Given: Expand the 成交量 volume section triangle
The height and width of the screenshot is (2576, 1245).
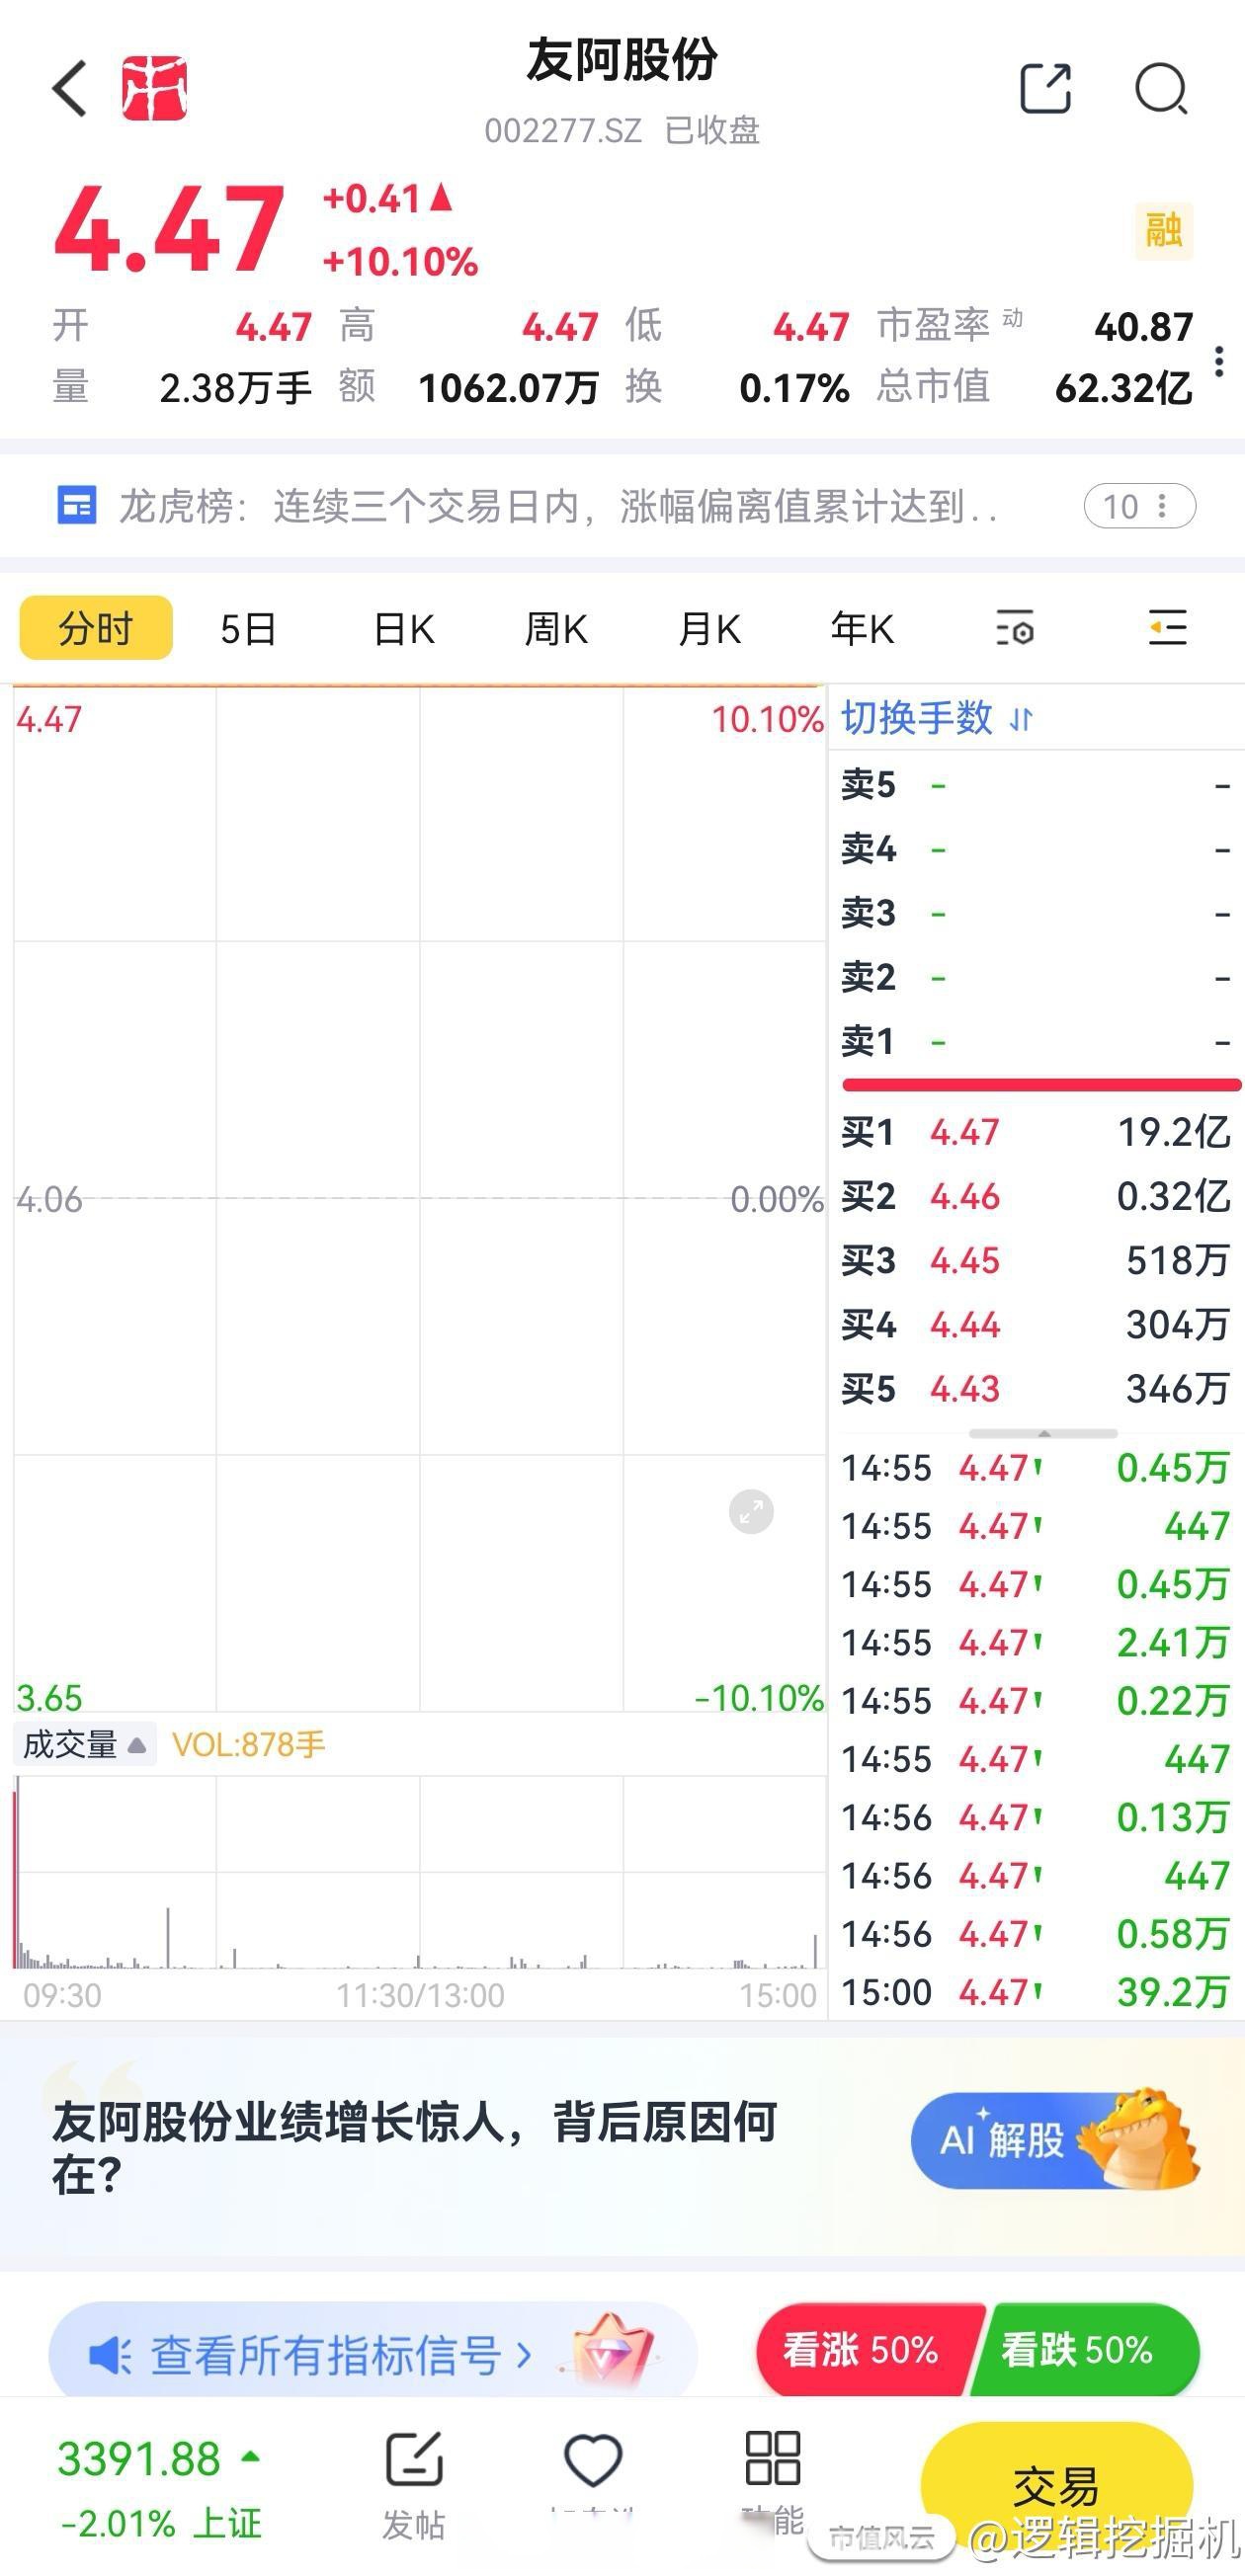Looking at the screenshot, I should point(137,1745).
